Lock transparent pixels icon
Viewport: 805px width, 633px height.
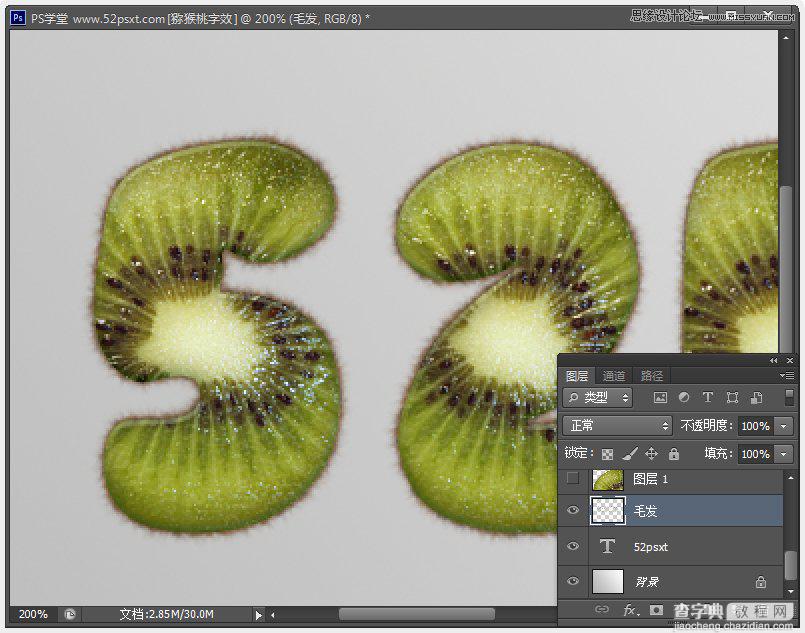point(607,454)
